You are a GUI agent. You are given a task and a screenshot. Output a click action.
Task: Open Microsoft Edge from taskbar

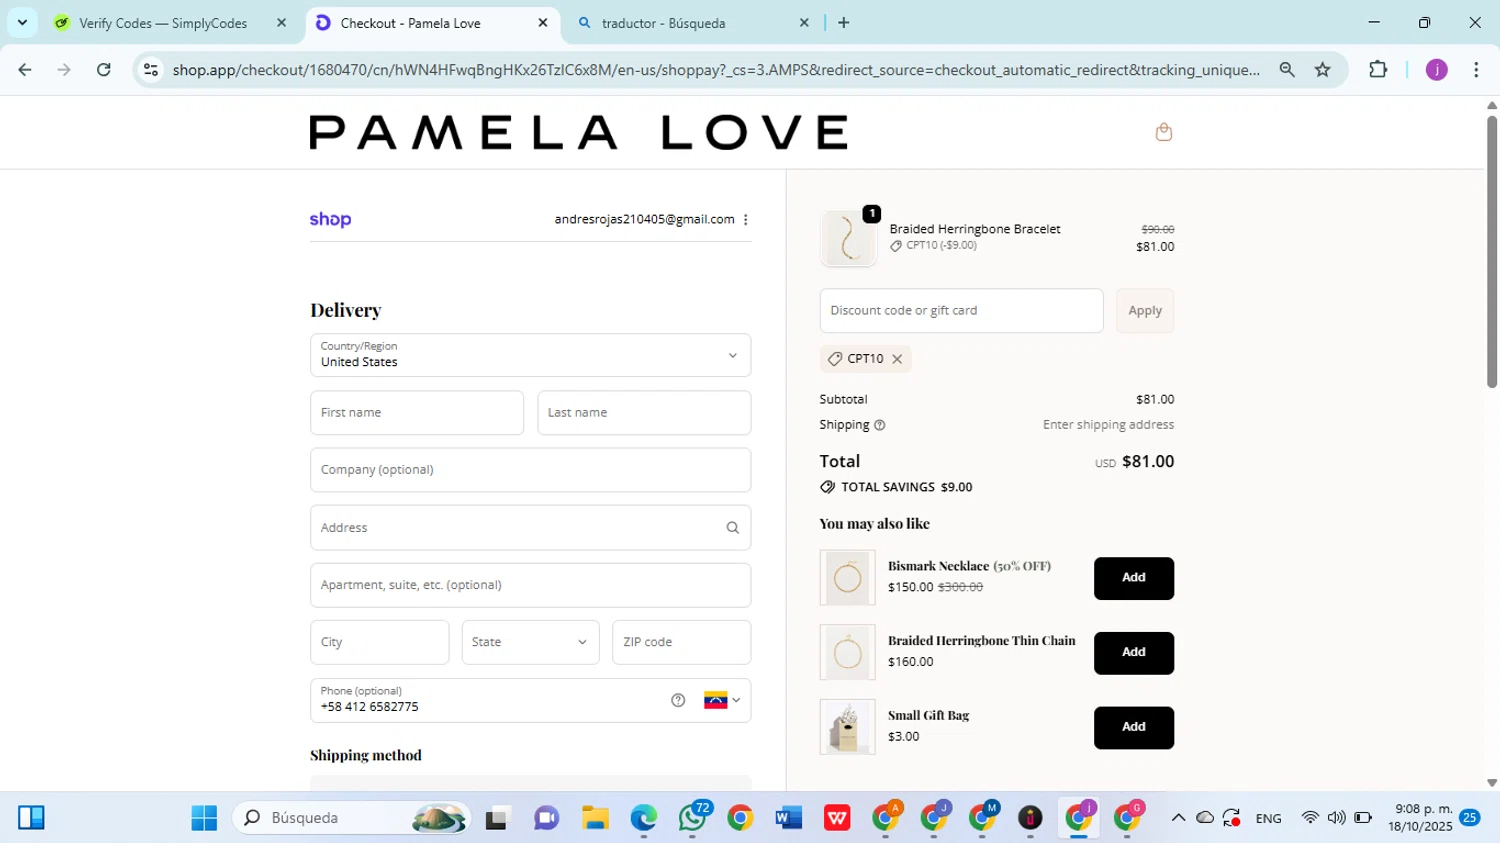pos(643,818)
